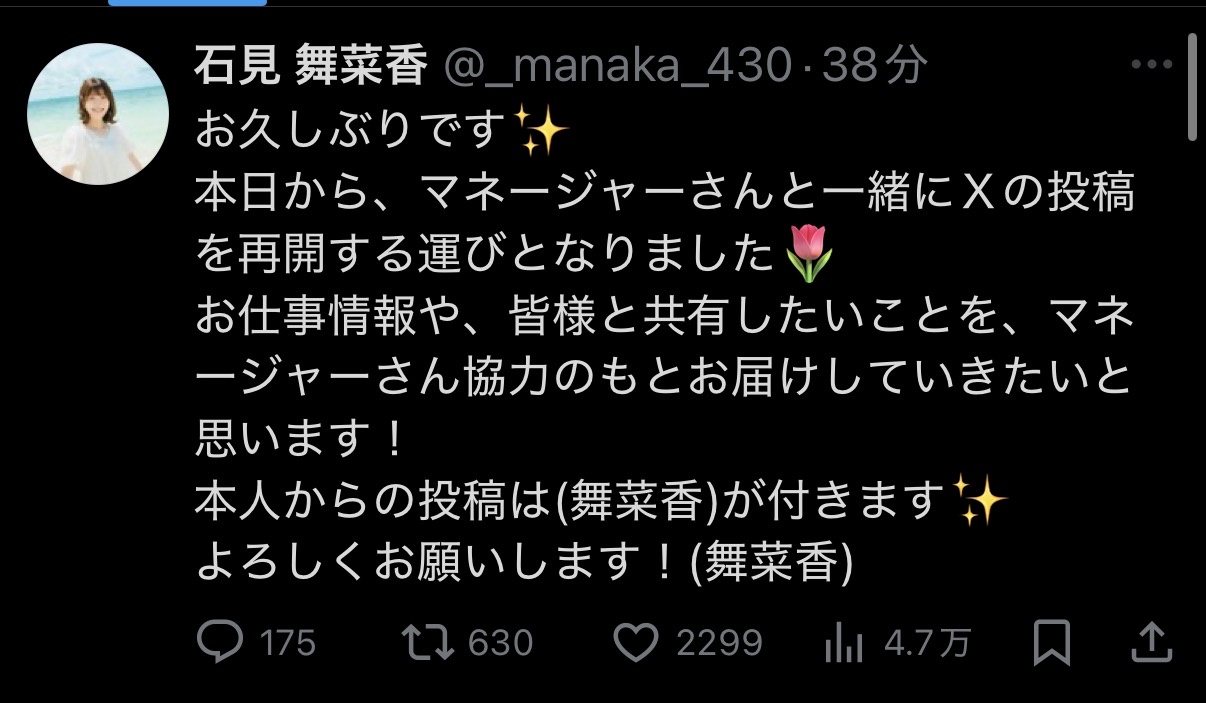Visit the 石見 舞菜香 display name link

click(311, 66)
